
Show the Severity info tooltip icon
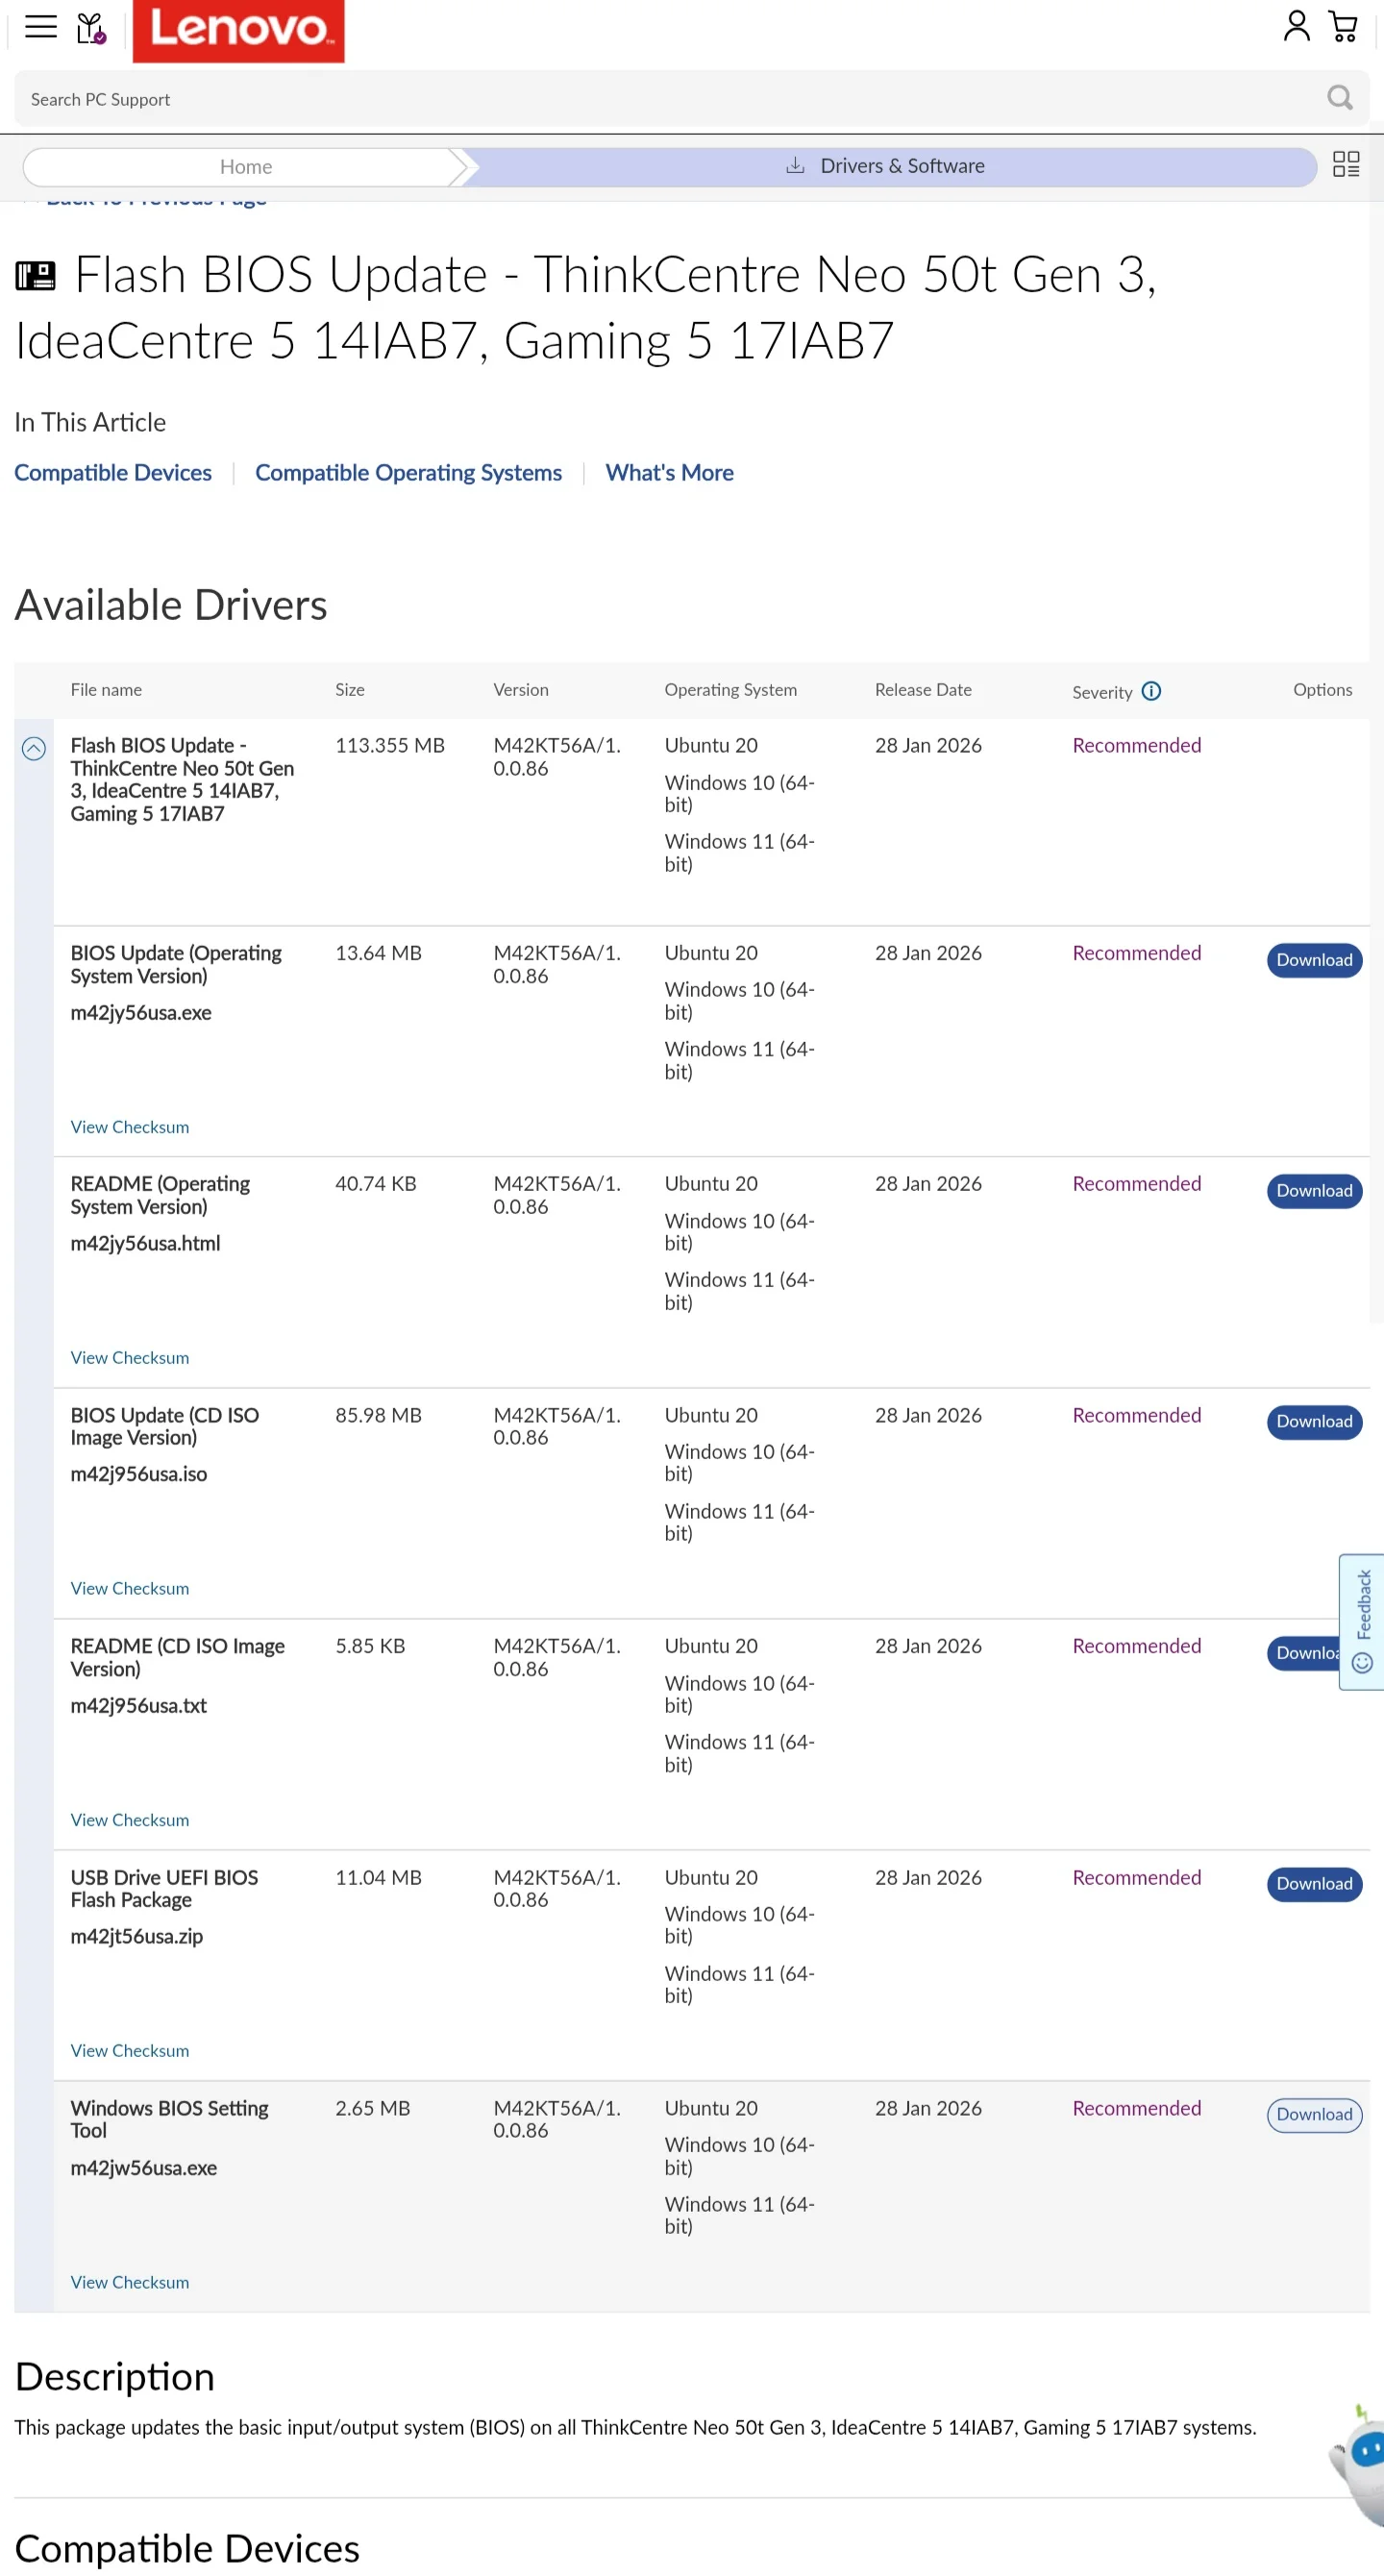coord(1151,691)
